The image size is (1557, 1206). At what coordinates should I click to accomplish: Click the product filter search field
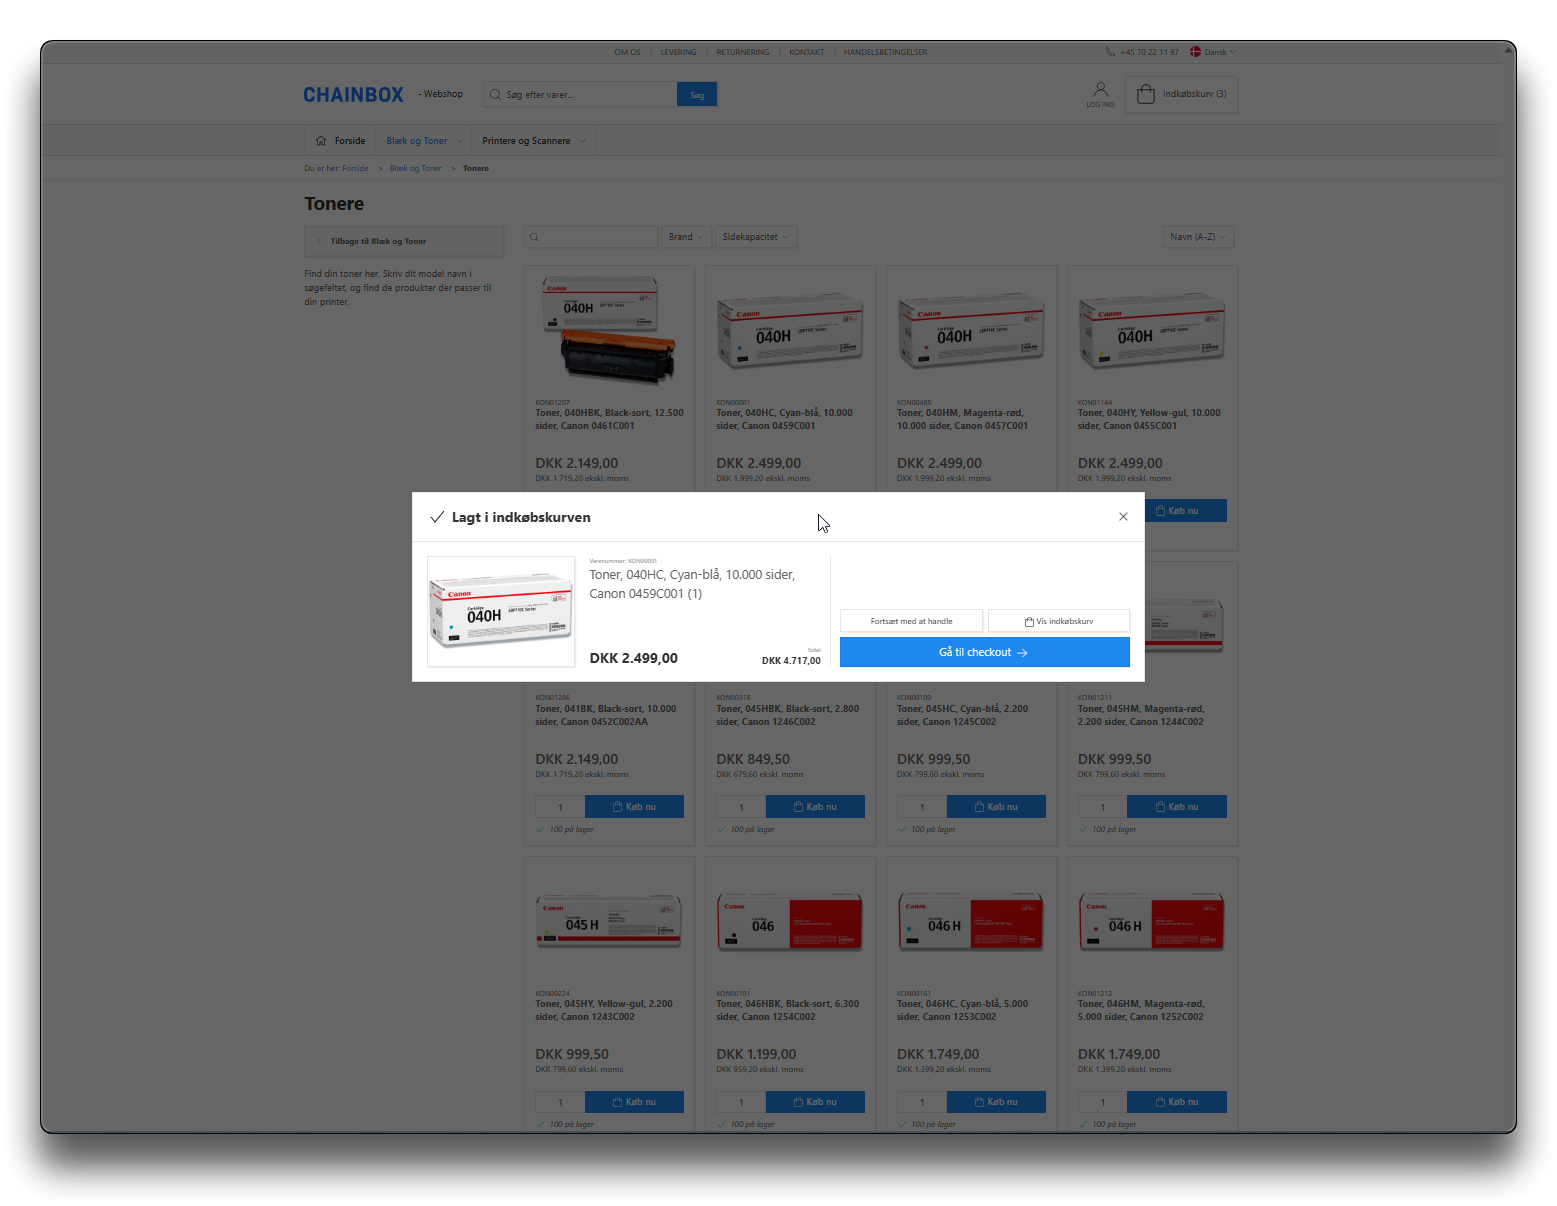(x=591, y=237)
